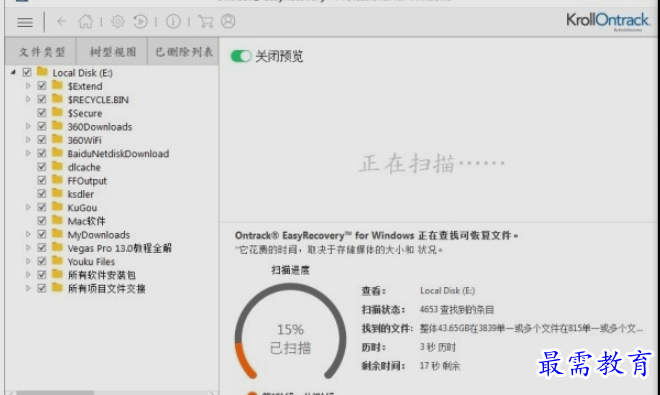The image size is (660, 395).
Task: Return to the home screen icon
Action: point(86,21)
